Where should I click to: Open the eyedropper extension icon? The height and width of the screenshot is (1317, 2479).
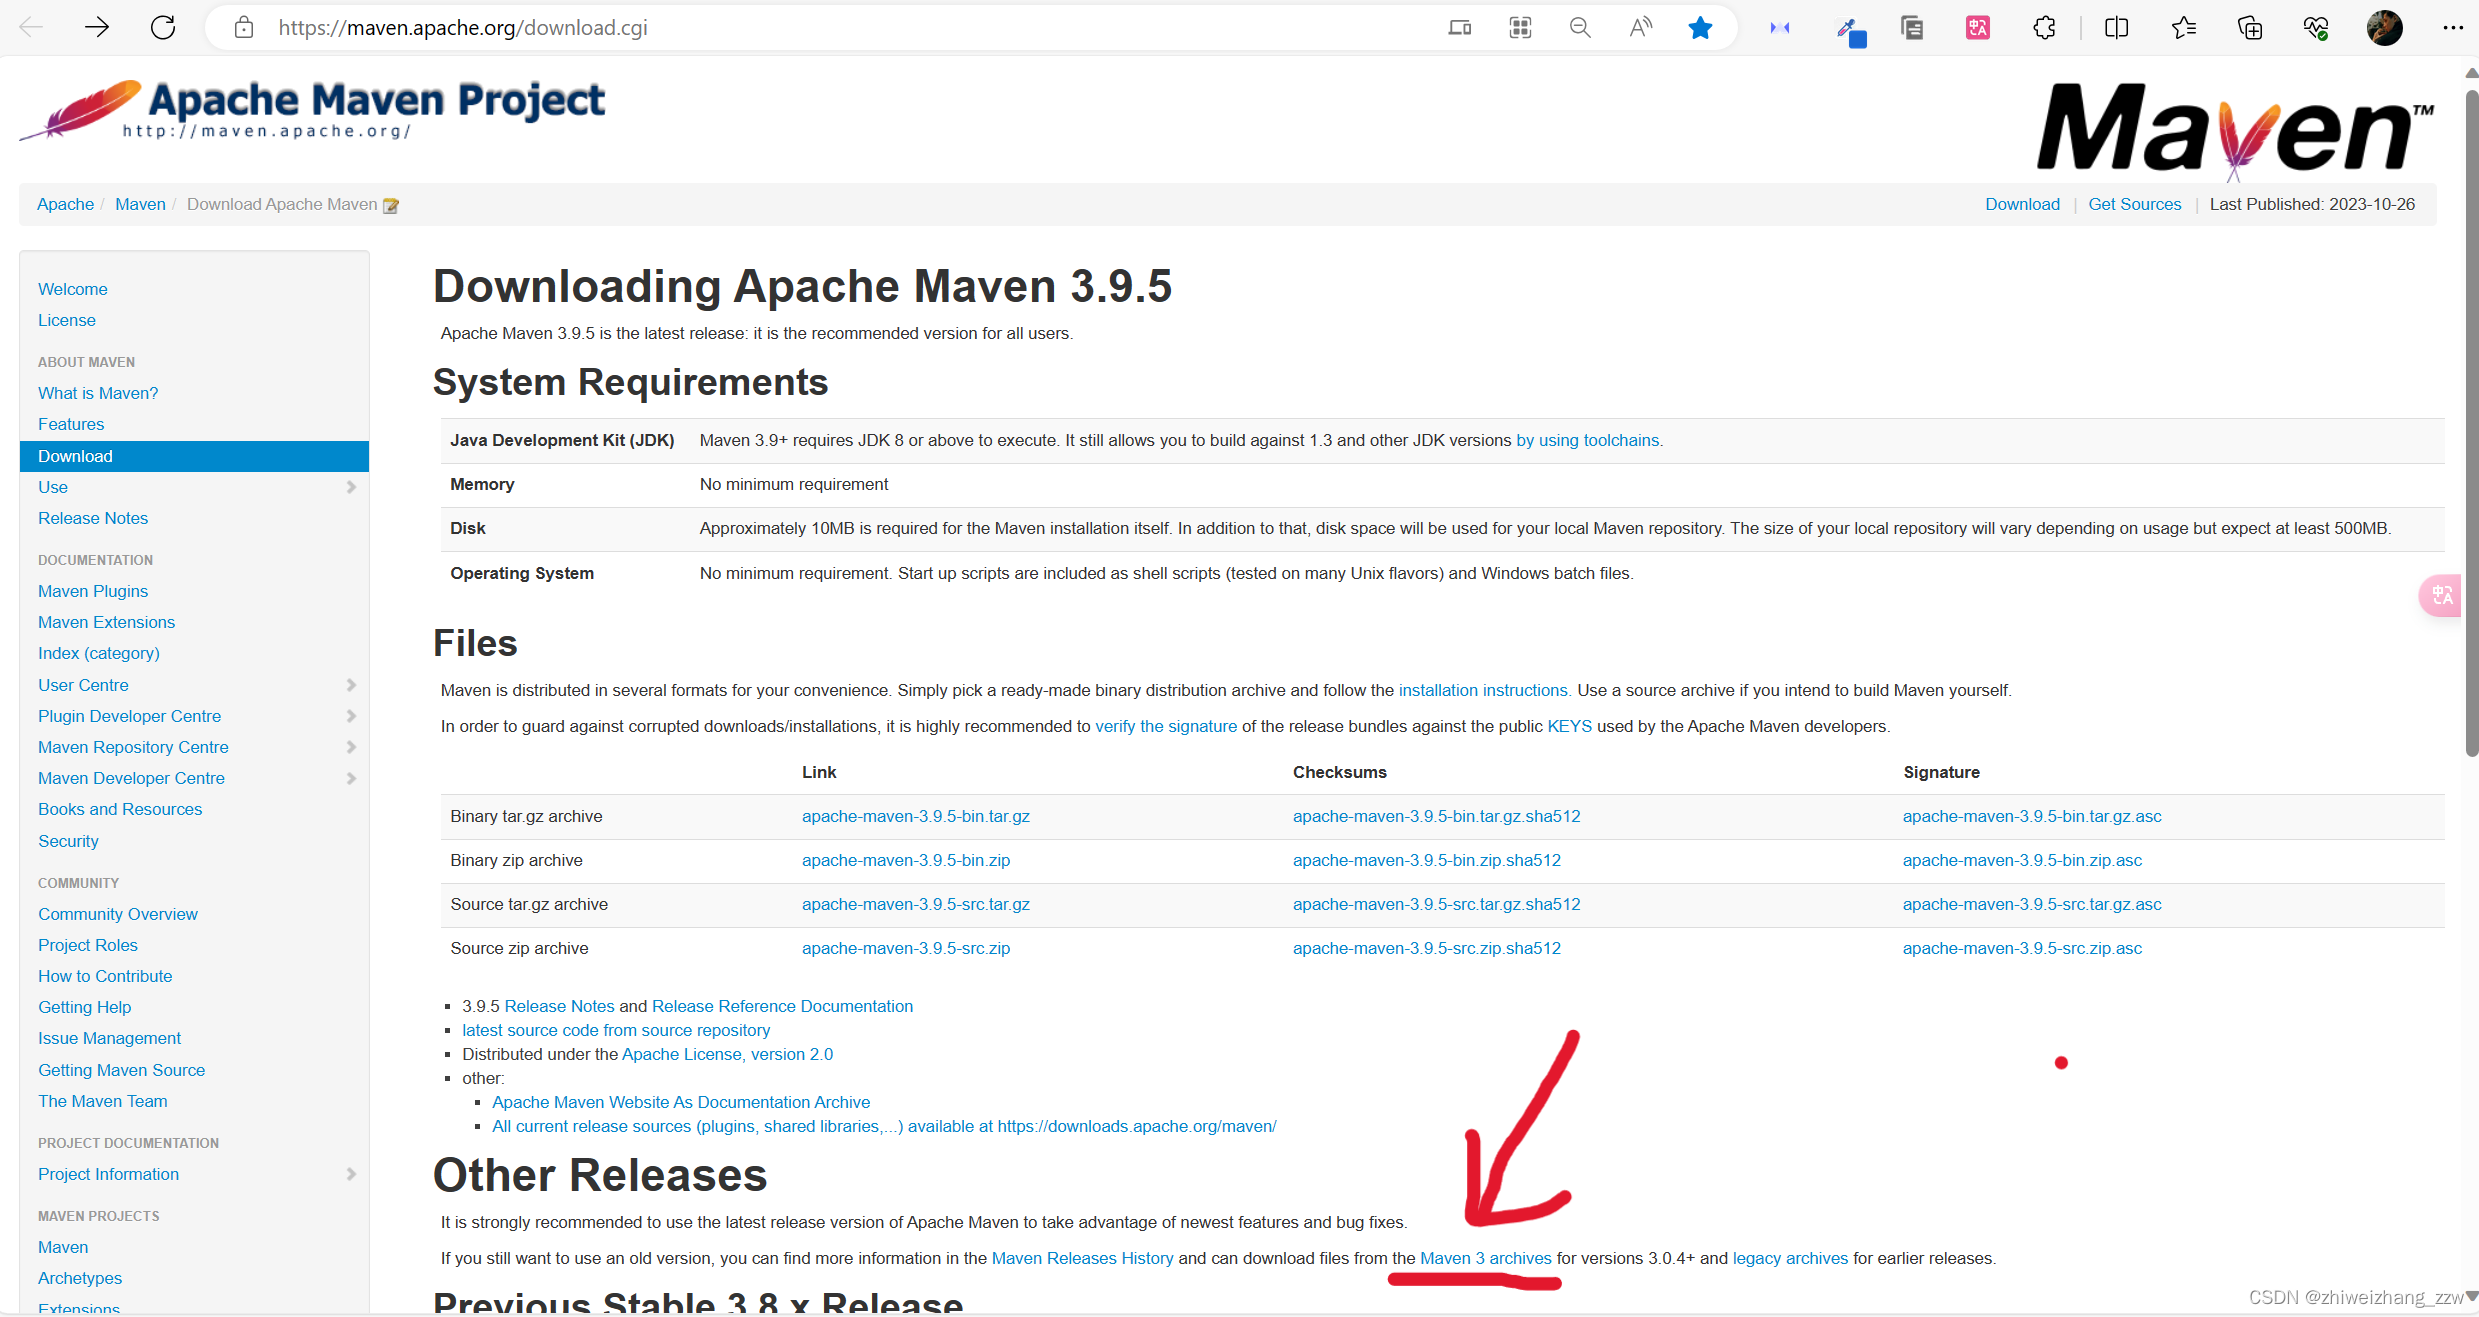coord(1851,27)
